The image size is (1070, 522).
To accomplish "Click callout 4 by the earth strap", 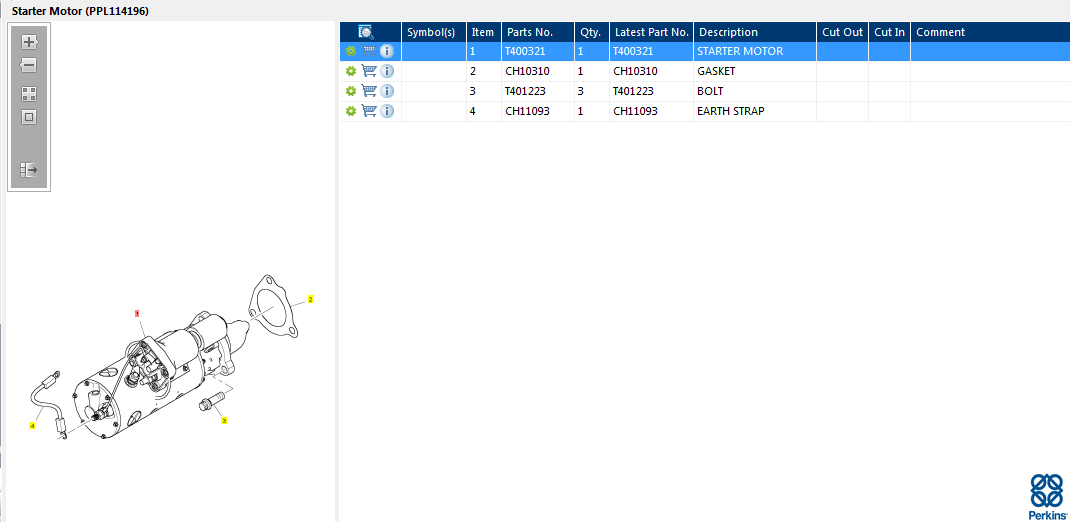I will tap(32, 426).
